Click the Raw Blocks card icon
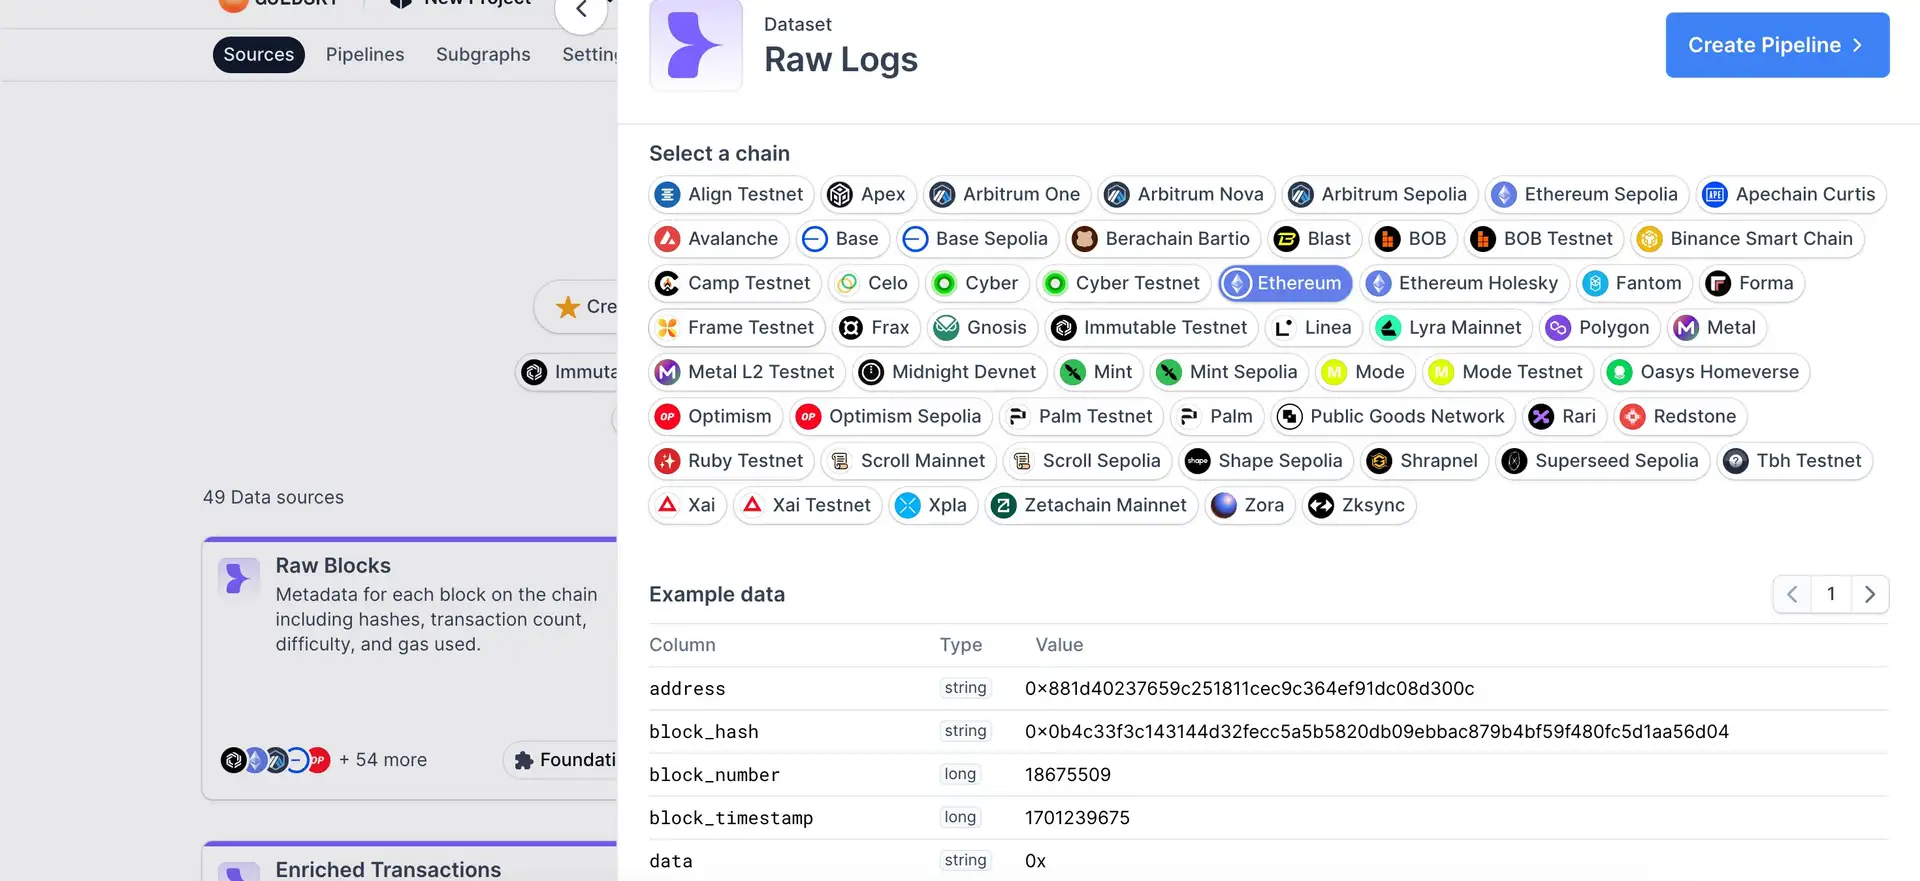 238,578
